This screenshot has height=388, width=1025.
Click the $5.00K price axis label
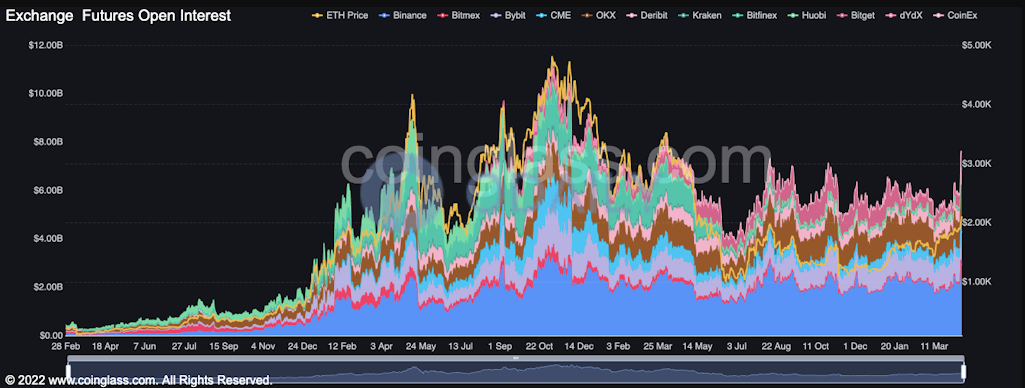click(976, 45)
